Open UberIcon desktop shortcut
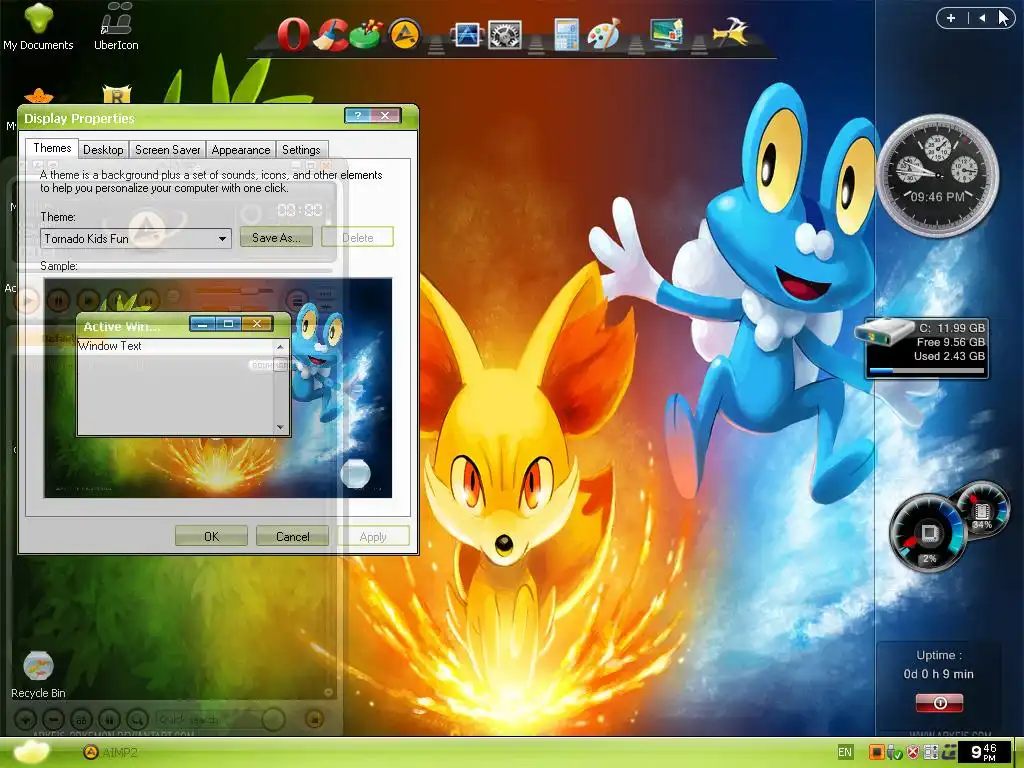The image size is (1024, 768). (x=116, y=26)
